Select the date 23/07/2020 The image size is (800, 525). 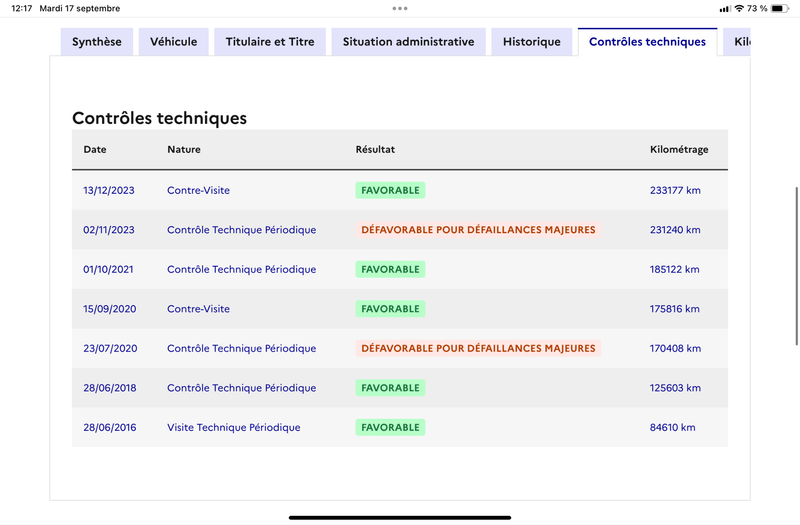click(110, 348)
